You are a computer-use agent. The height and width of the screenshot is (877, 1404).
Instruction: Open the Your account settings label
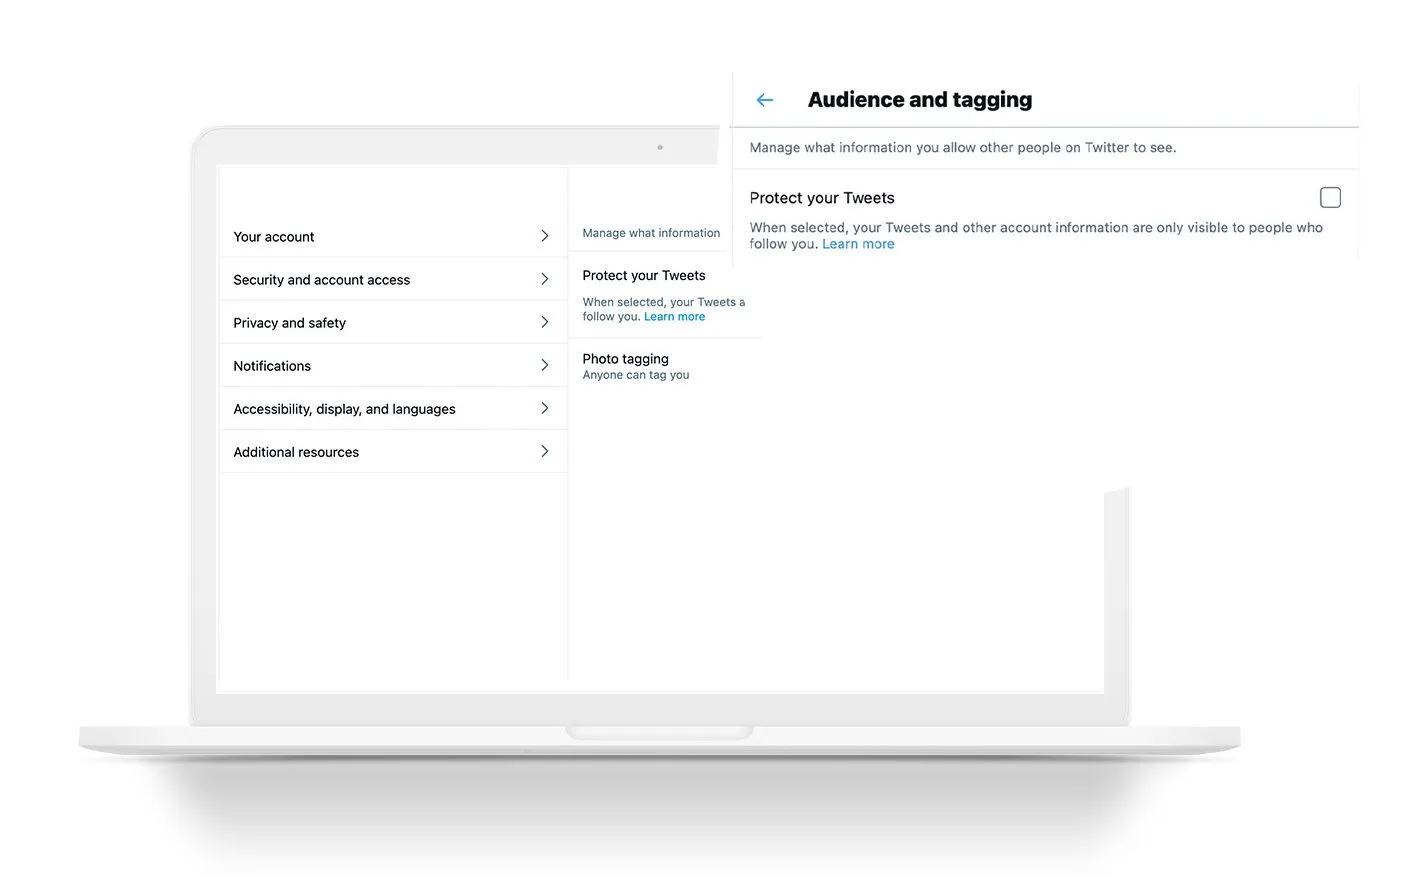tap(274, 237)
